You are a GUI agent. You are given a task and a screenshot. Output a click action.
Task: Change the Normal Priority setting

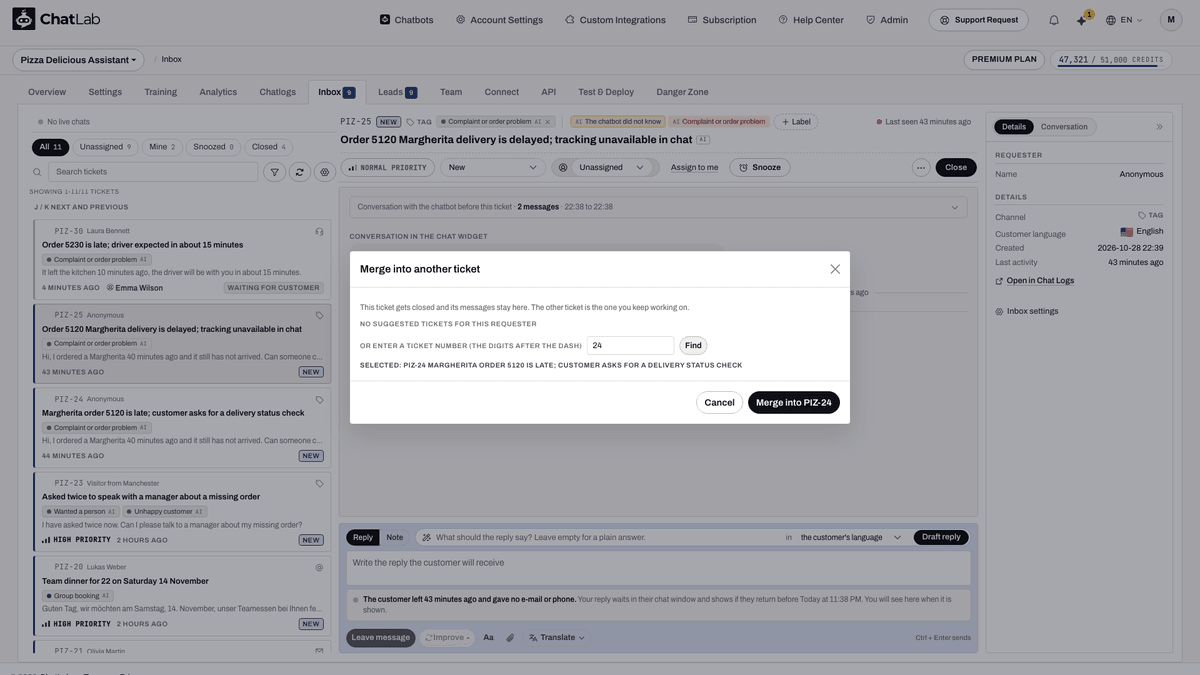click(x=387, y=167)
